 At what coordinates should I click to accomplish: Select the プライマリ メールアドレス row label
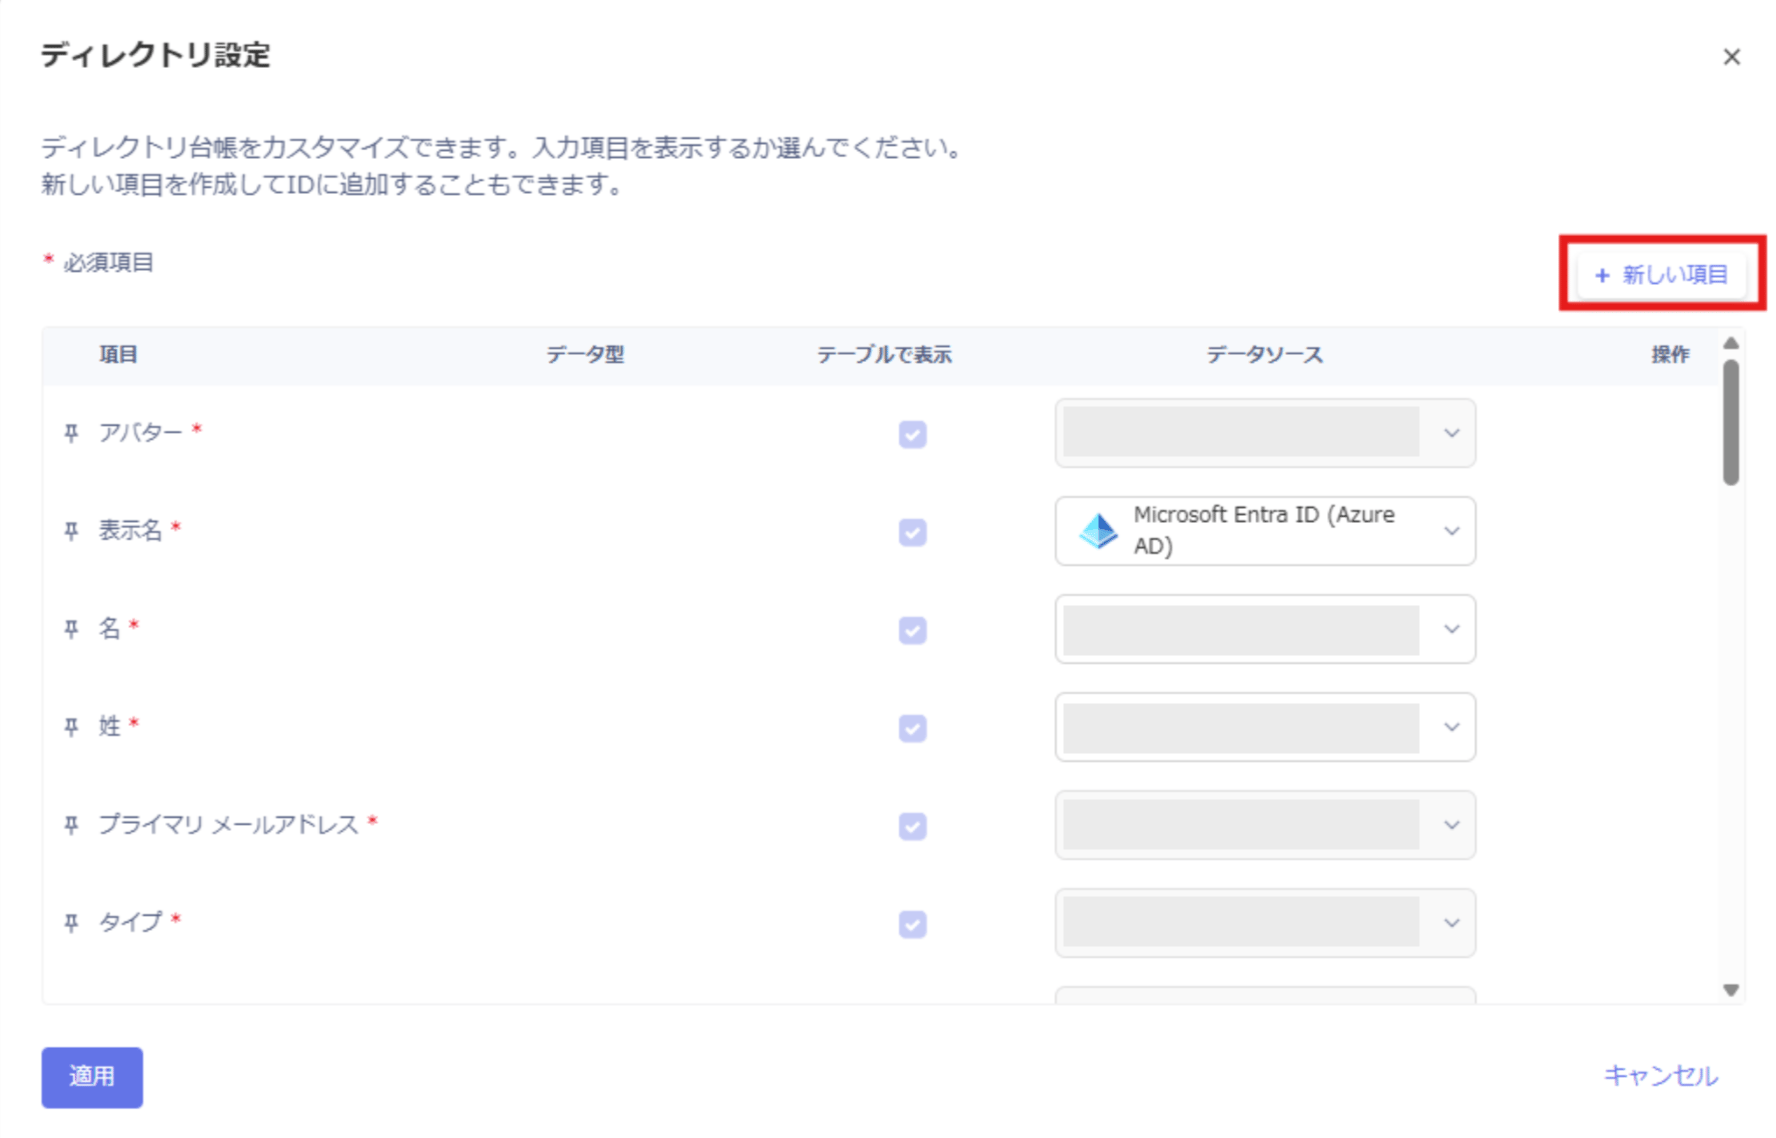click(228, 824)
